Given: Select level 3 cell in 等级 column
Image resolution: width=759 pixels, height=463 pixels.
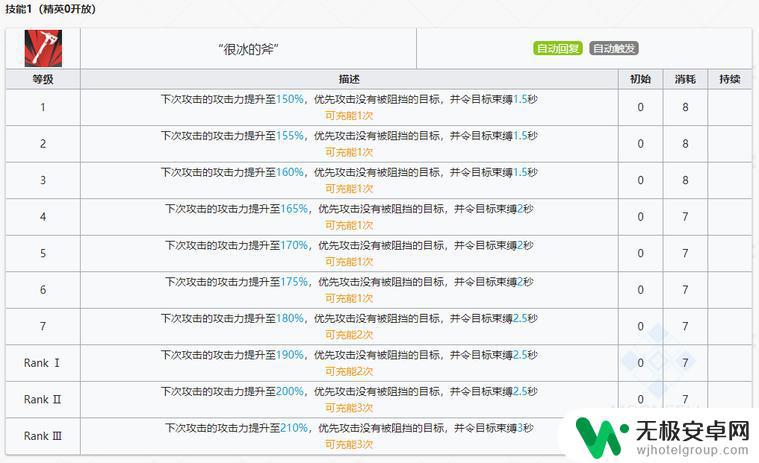Looking at the screenshot, I should point(43,180).
